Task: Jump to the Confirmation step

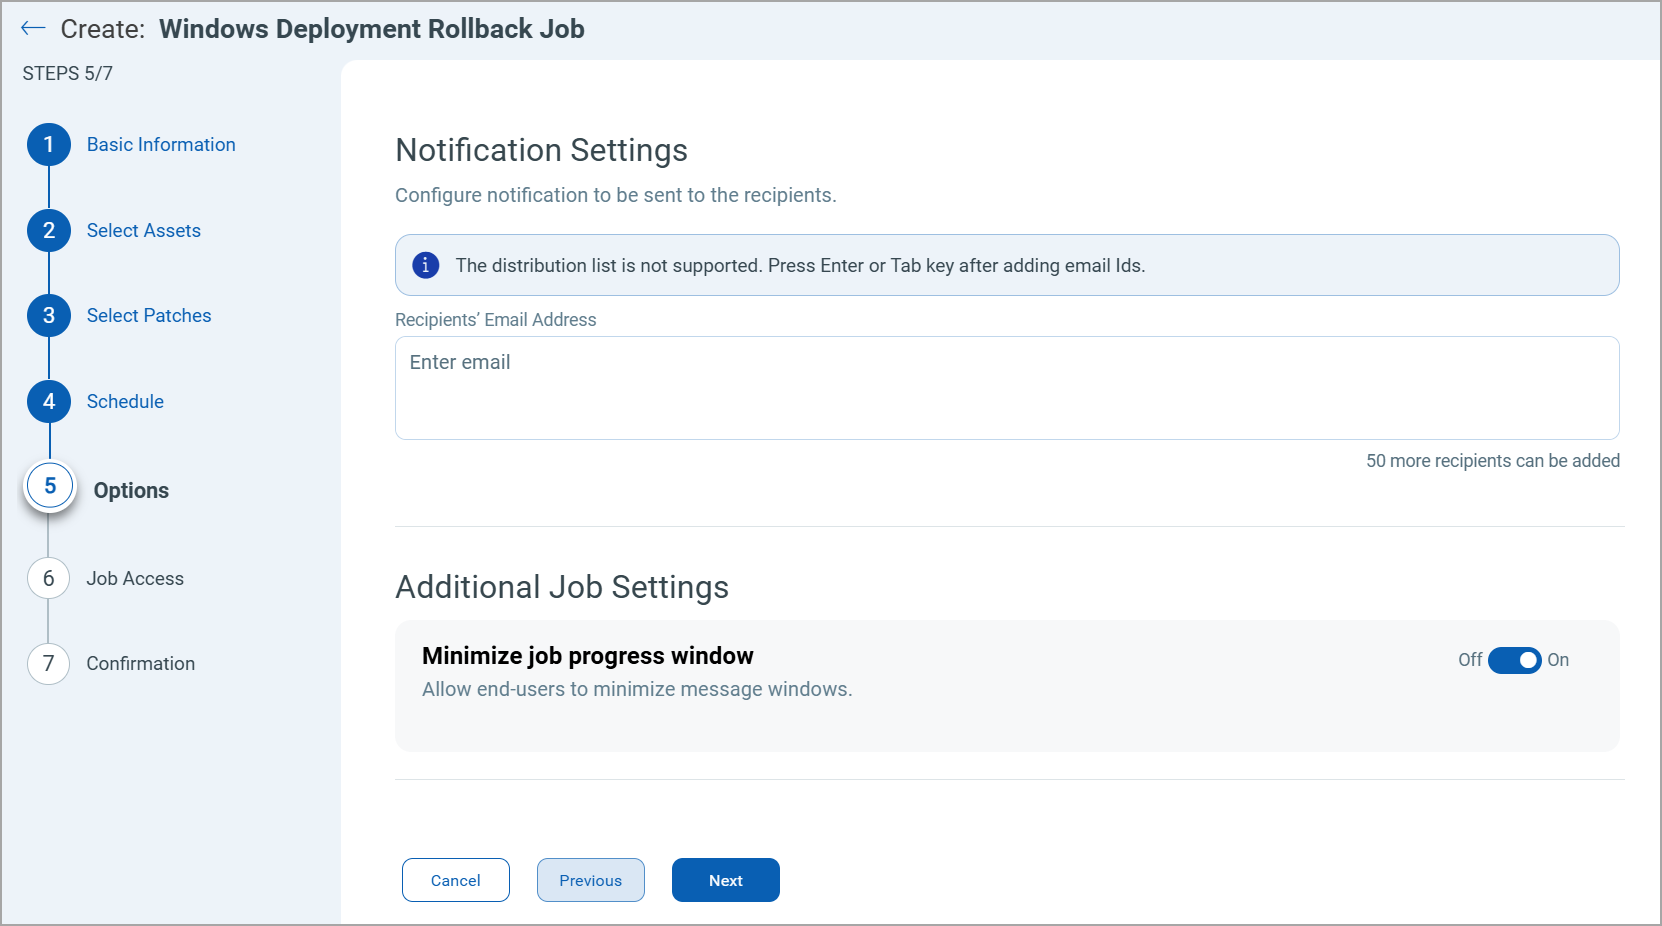Action: click(x=140, y=663)
